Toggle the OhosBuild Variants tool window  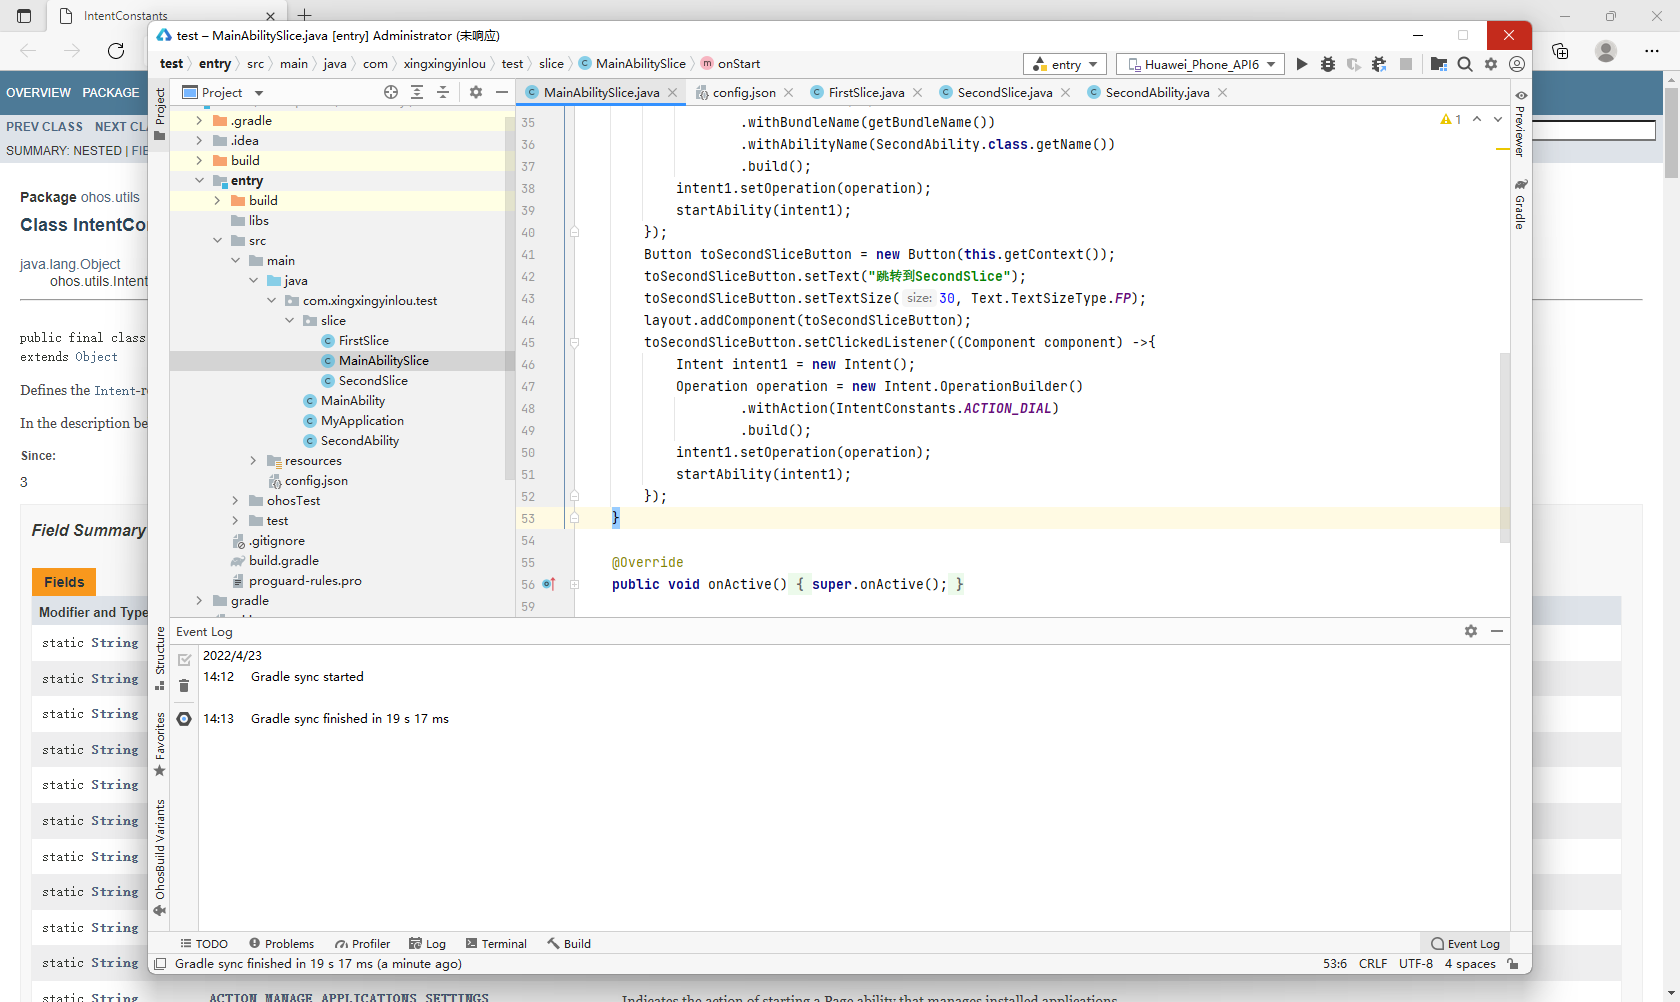coord(160,857)
